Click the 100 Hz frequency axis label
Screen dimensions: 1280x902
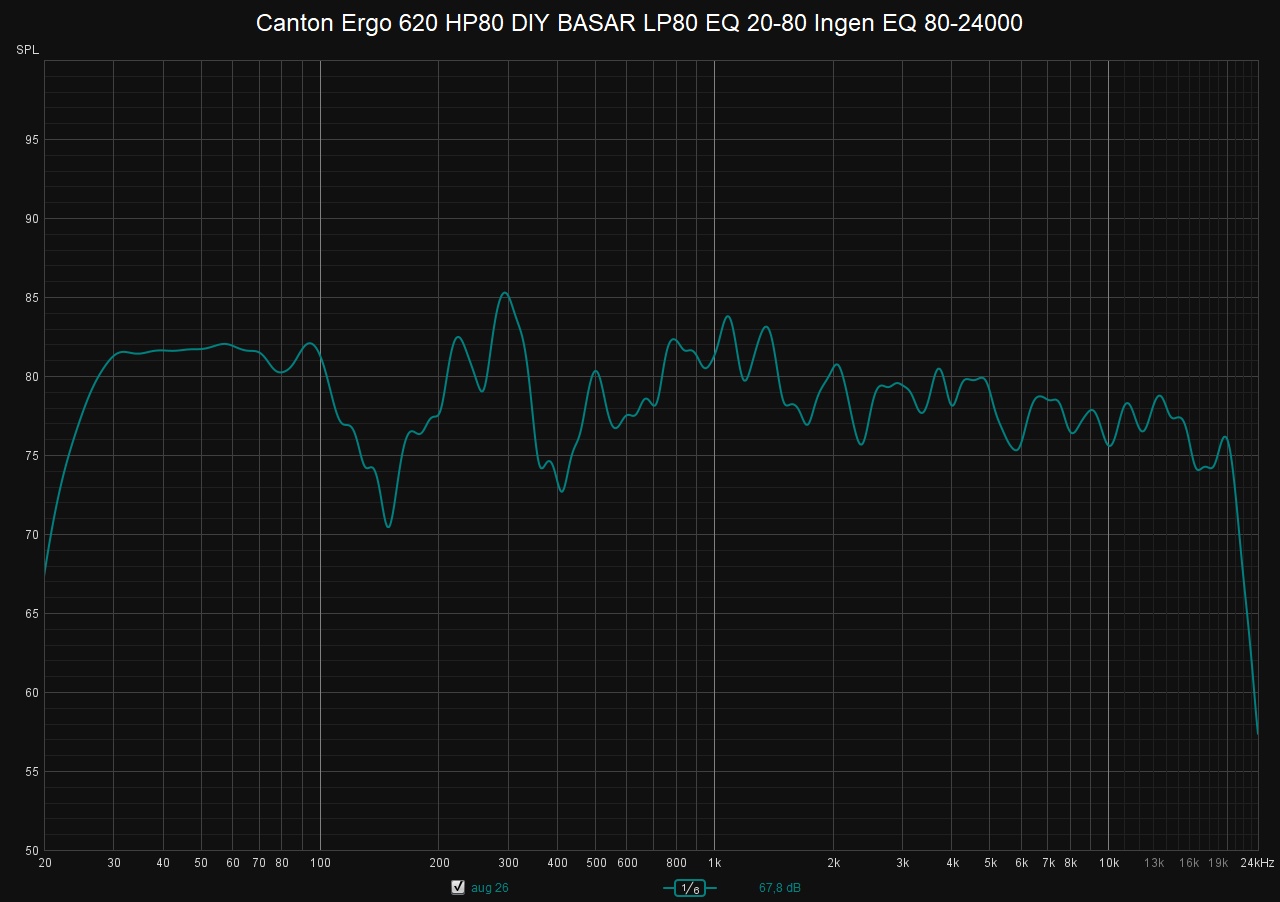(320, 863)
